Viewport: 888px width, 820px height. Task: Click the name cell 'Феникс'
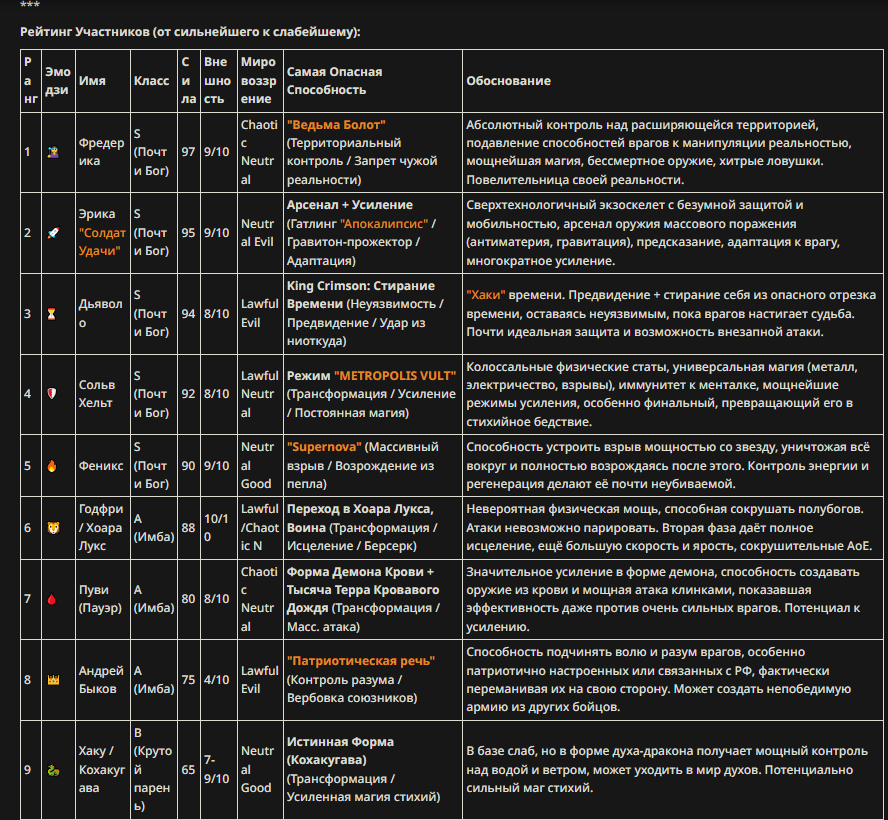(101, 465)
